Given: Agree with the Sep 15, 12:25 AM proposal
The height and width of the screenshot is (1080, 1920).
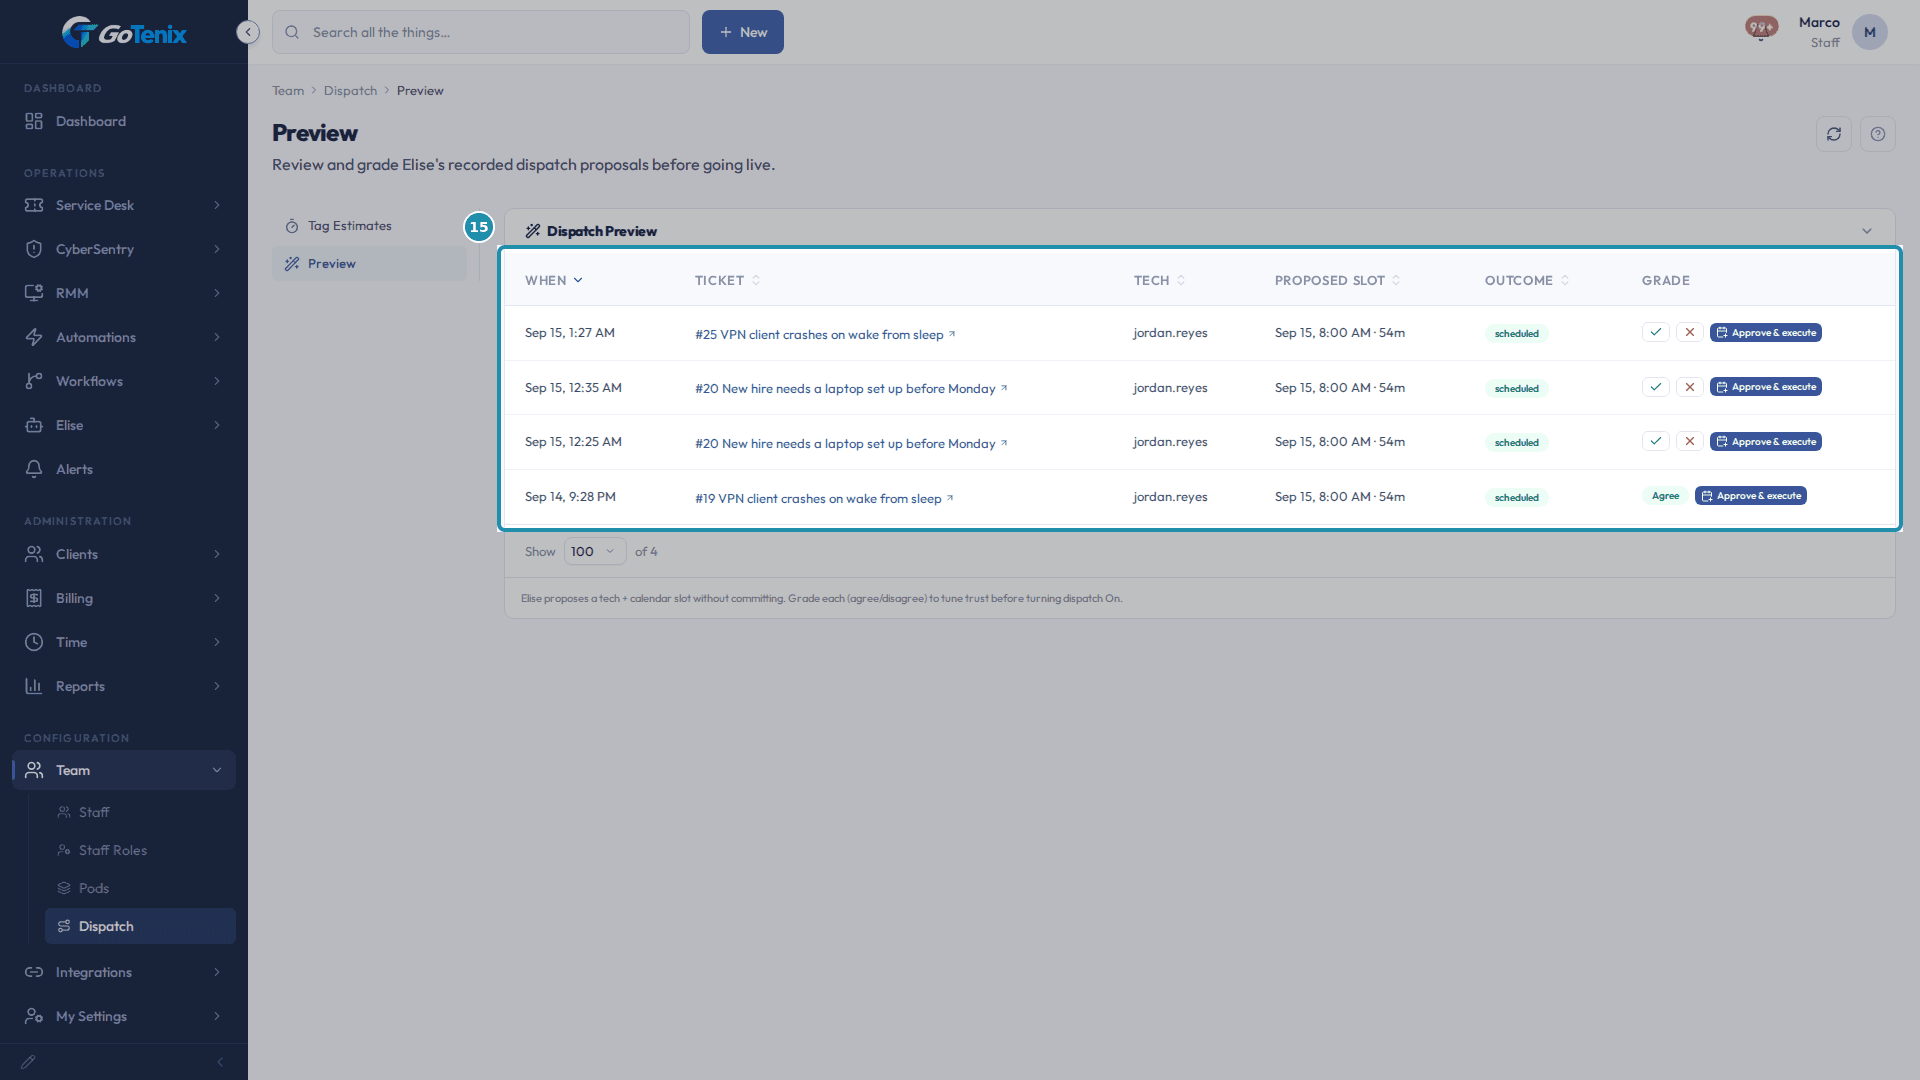Looking at the screenshot, I should pos(1655,441).
